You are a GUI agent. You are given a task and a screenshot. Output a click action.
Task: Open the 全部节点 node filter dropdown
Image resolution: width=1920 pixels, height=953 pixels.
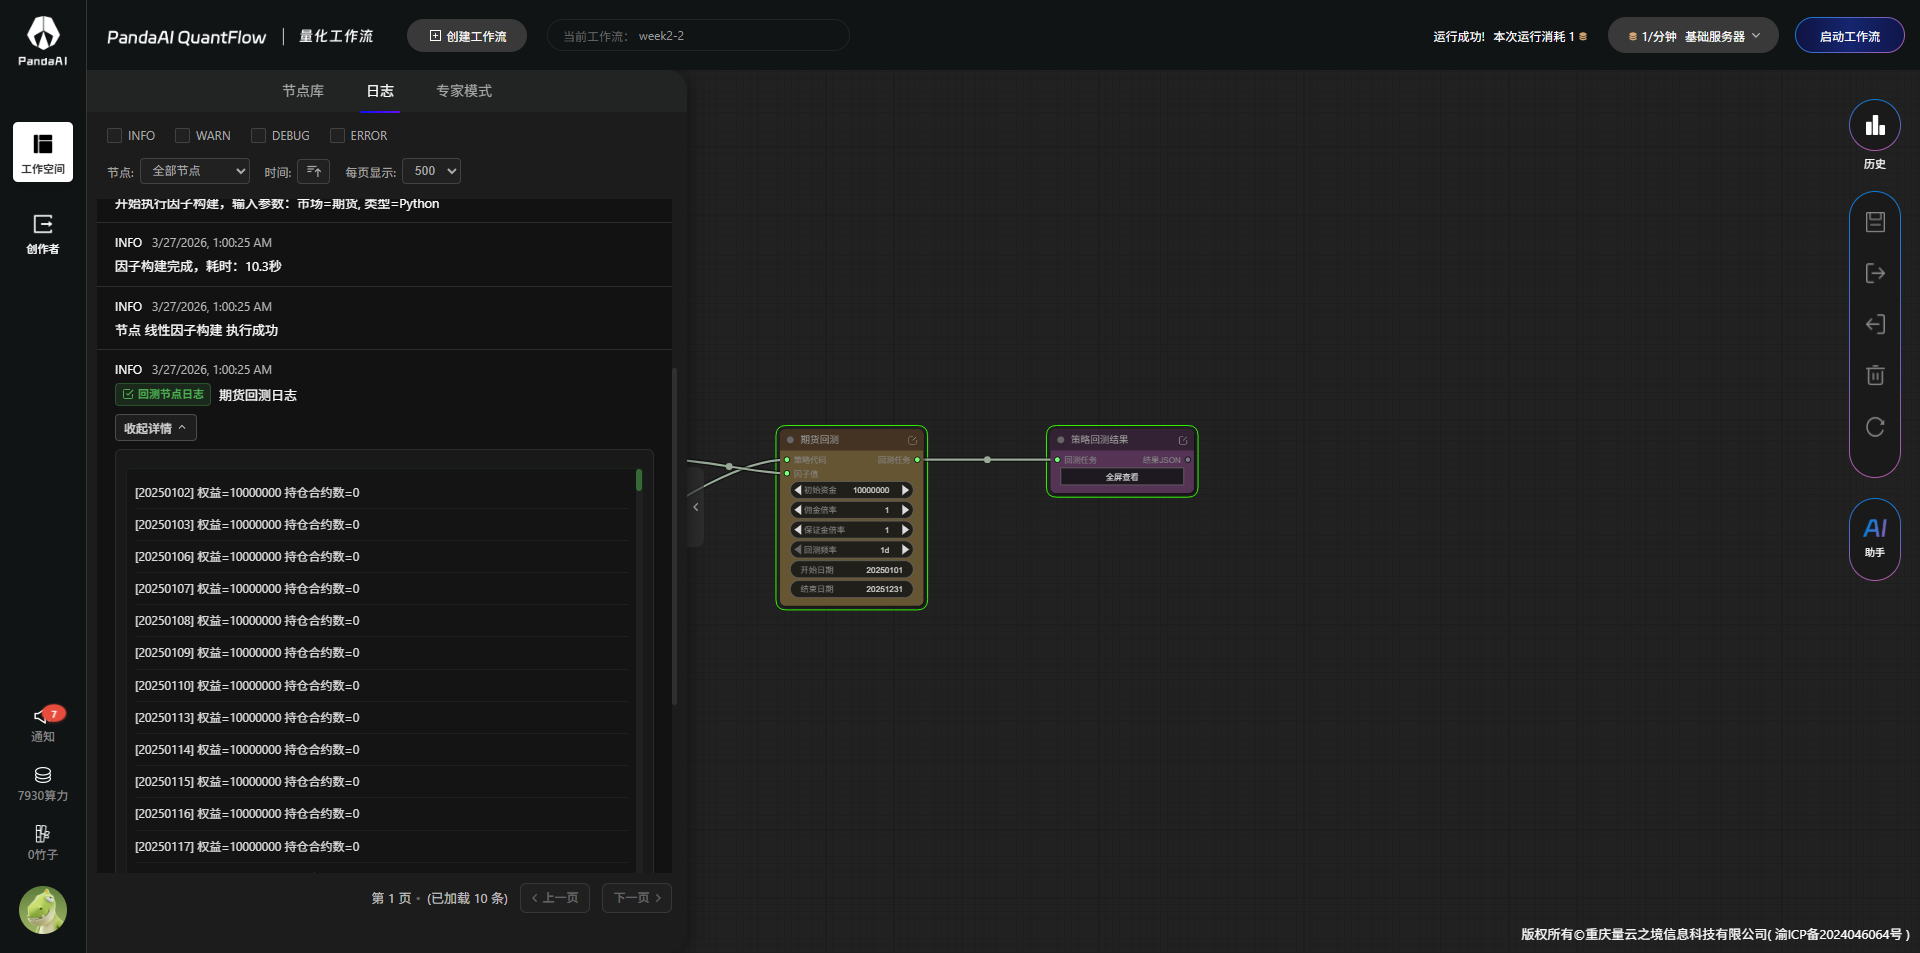coord(195,171)
